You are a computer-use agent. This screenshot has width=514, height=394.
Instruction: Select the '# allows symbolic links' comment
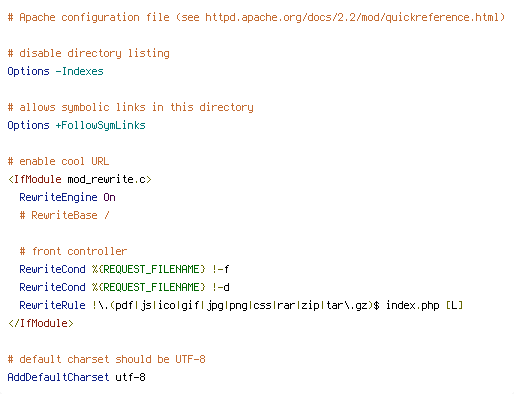click(130, 107)
